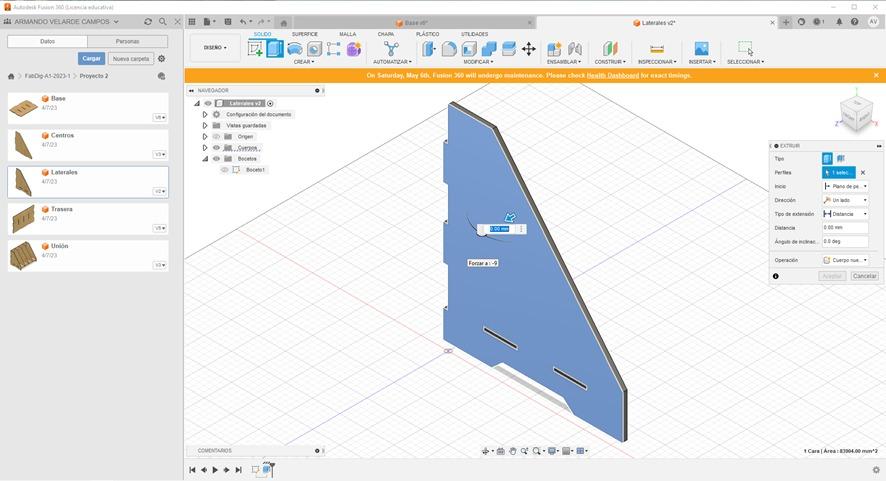Switch to the MALLA tab

pos(348,34)
